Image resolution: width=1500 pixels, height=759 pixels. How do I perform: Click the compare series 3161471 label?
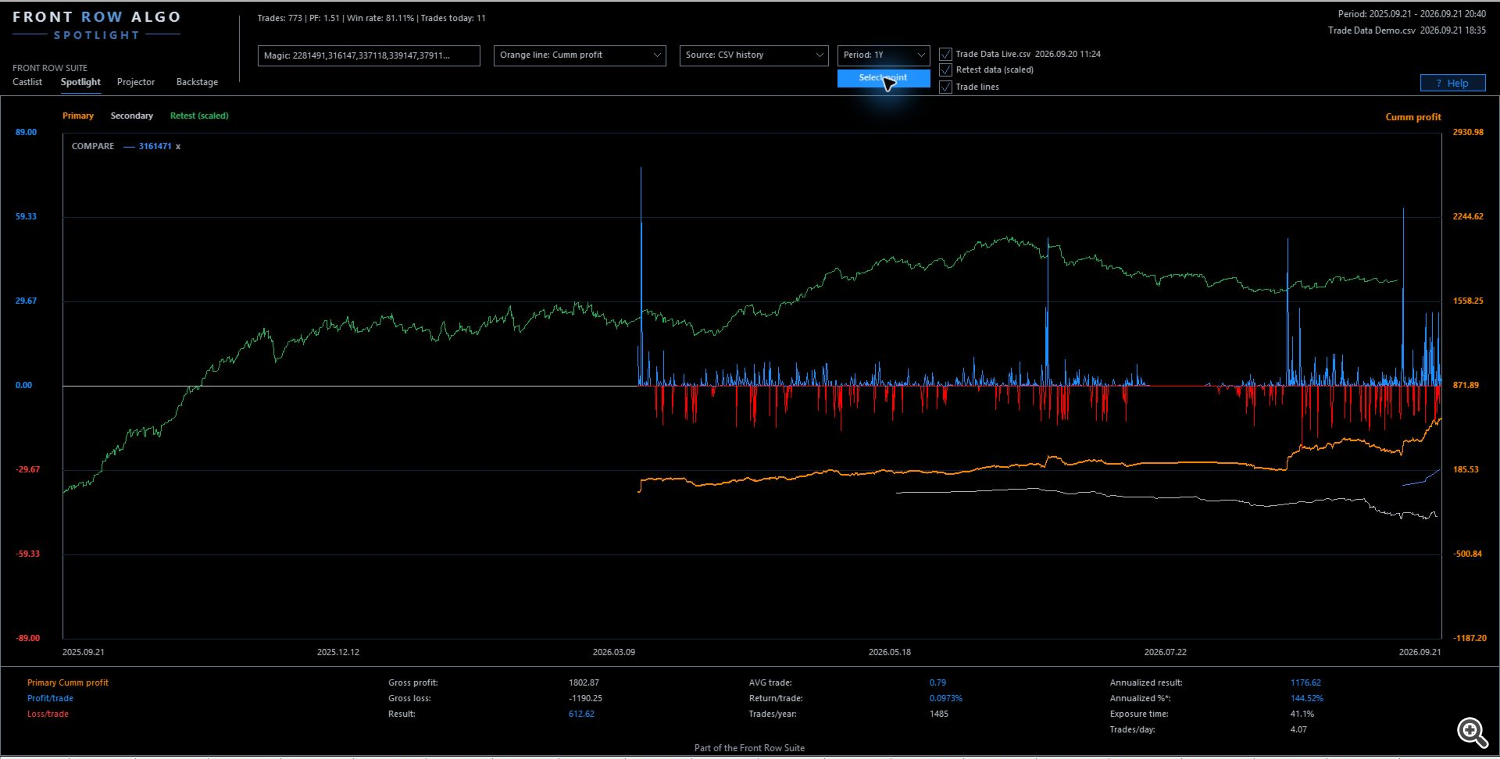[x=154, y=146]
